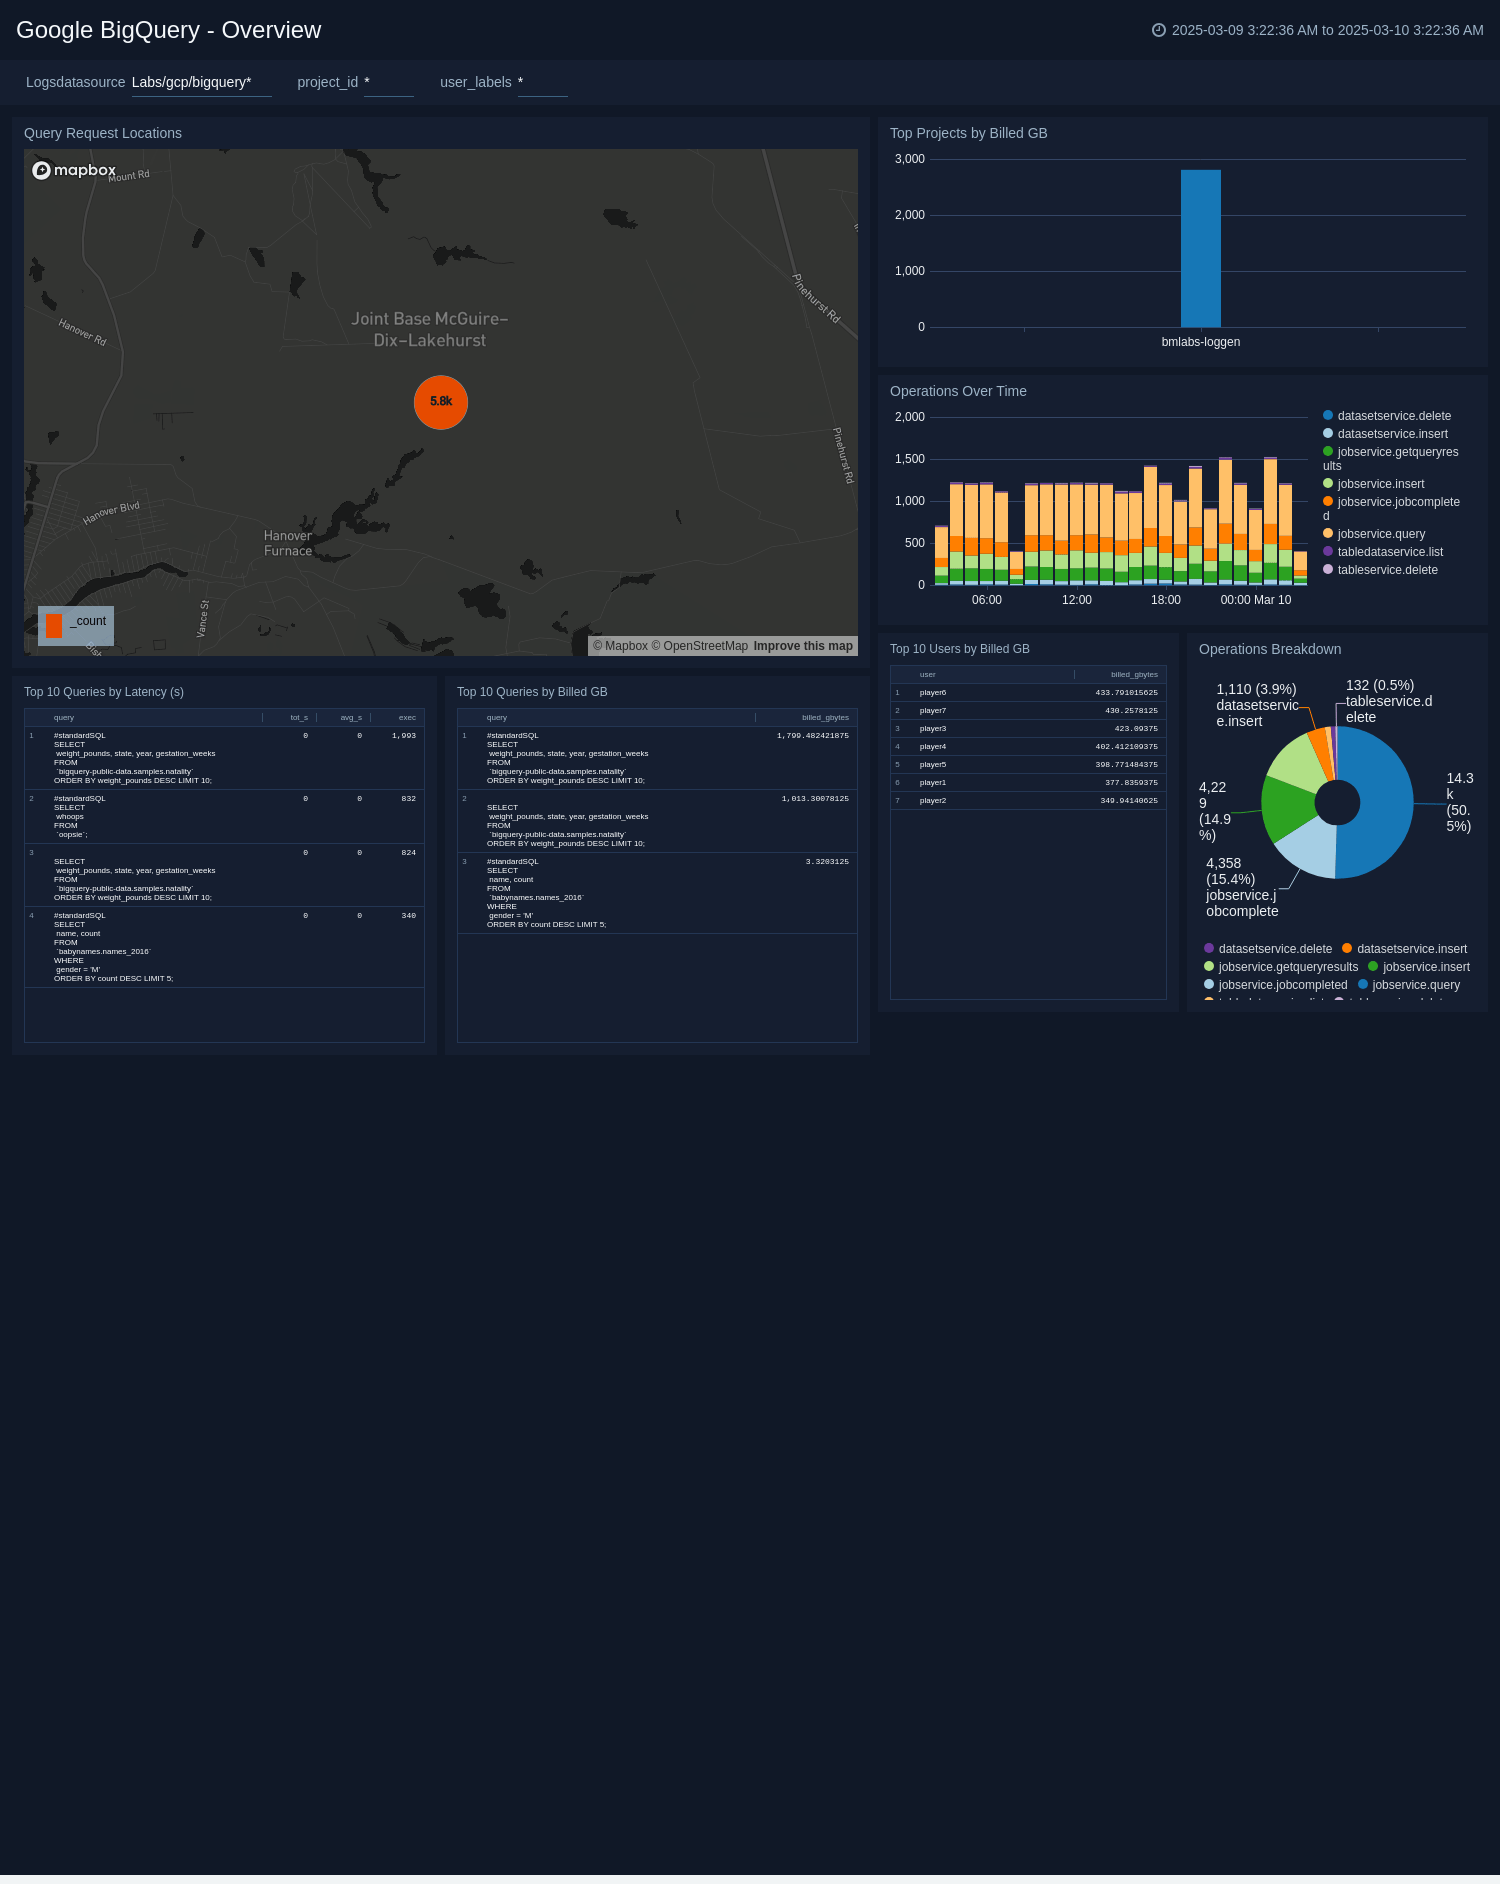The width and height of the screenshot is (1500, 1884).
Task: Click the orange _count legend swatch on the map
Action: point(54,626)
